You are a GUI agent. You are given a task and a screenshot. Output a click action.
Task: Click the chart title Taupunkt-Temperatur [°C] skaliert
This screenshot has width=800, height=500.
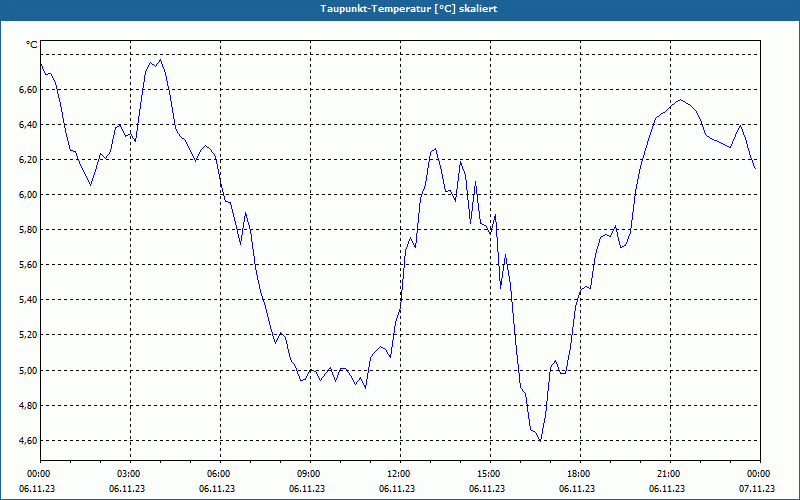click(x=409, y=9)
